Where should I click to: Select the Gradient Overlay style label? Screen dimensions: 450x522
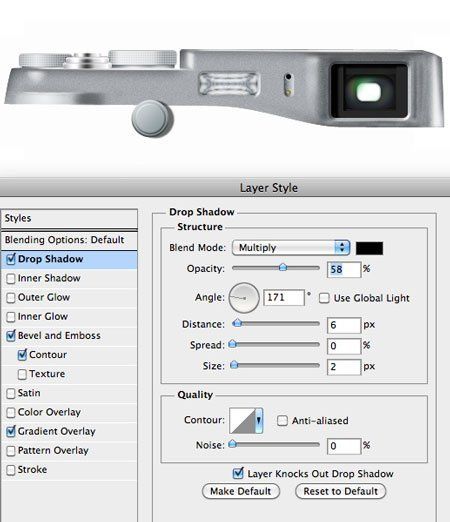click(57, 432)
